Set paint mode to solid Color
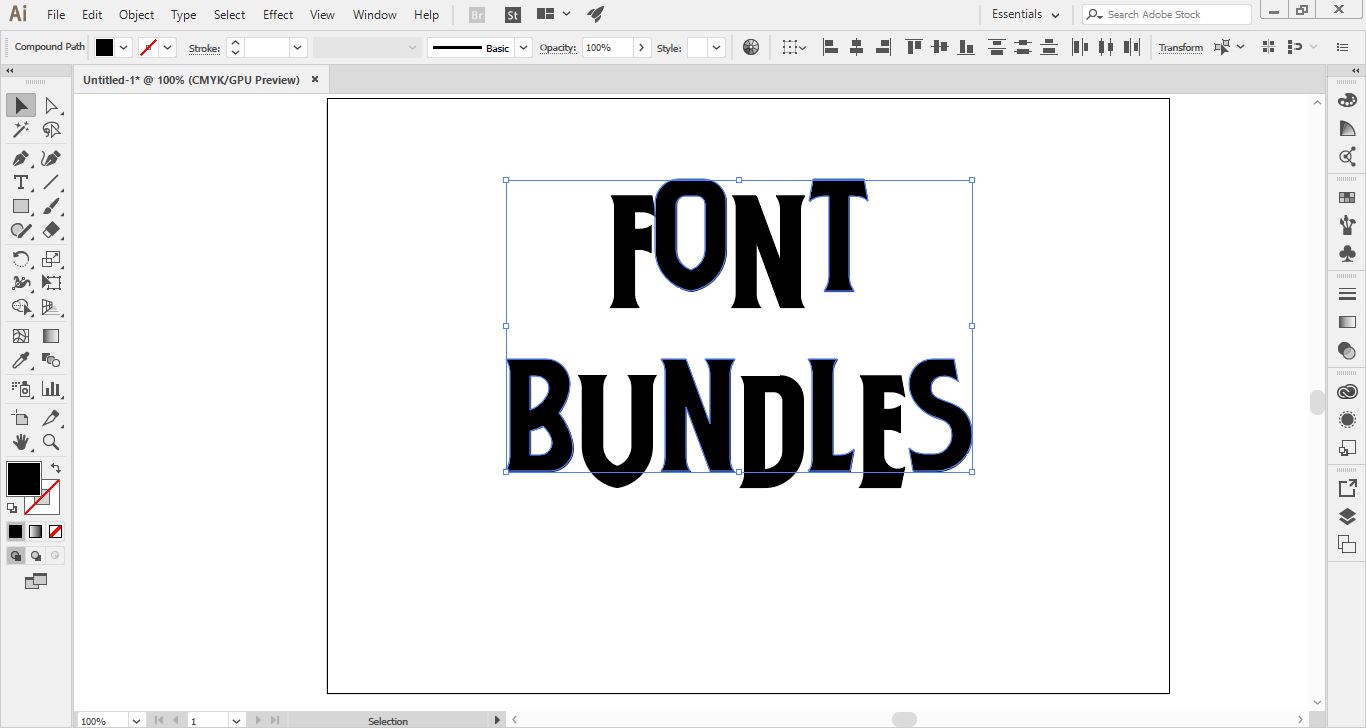The image size is (1366, 728). [16, 532]
